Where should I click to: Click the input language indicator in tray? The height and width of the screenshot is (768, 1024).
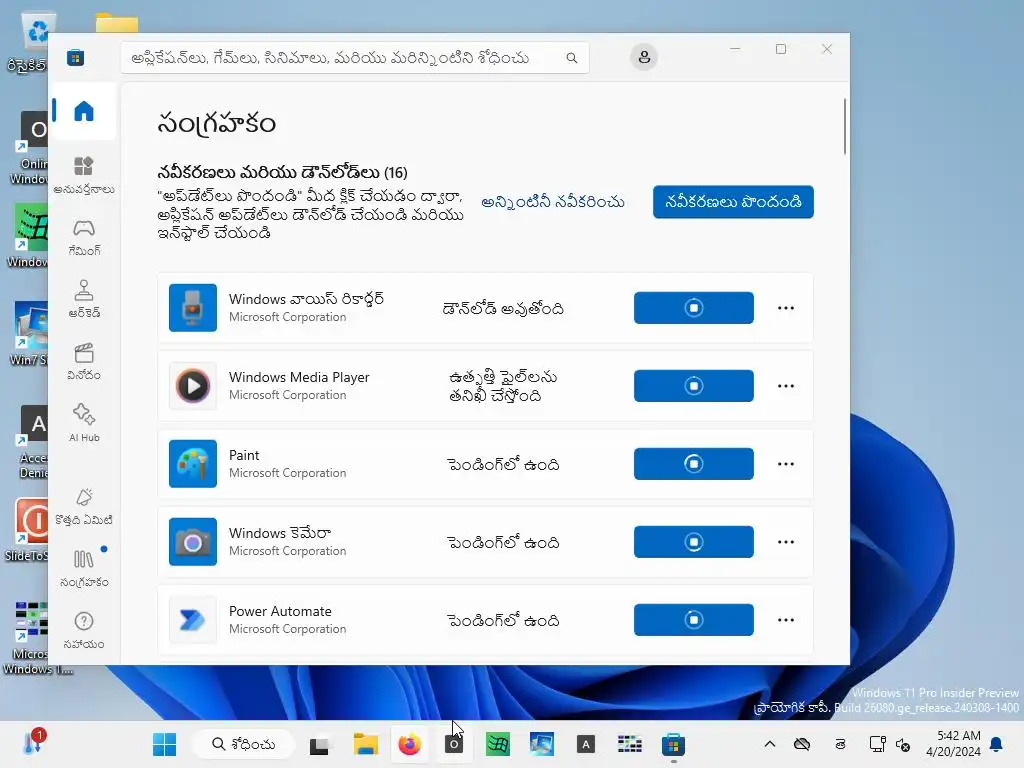click(840, 744)
